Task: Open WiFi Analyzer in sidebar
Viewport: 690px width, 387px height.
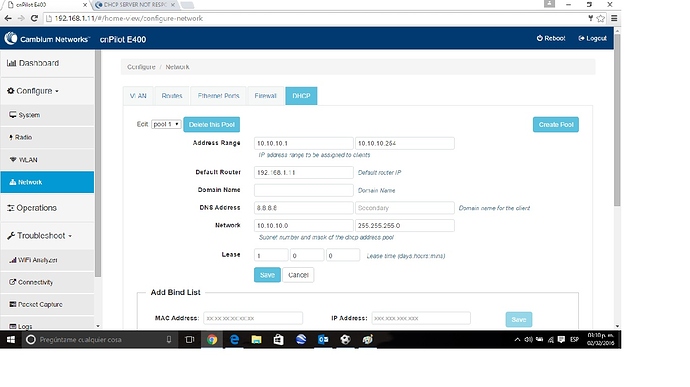Action: click(x=47, y=260)
